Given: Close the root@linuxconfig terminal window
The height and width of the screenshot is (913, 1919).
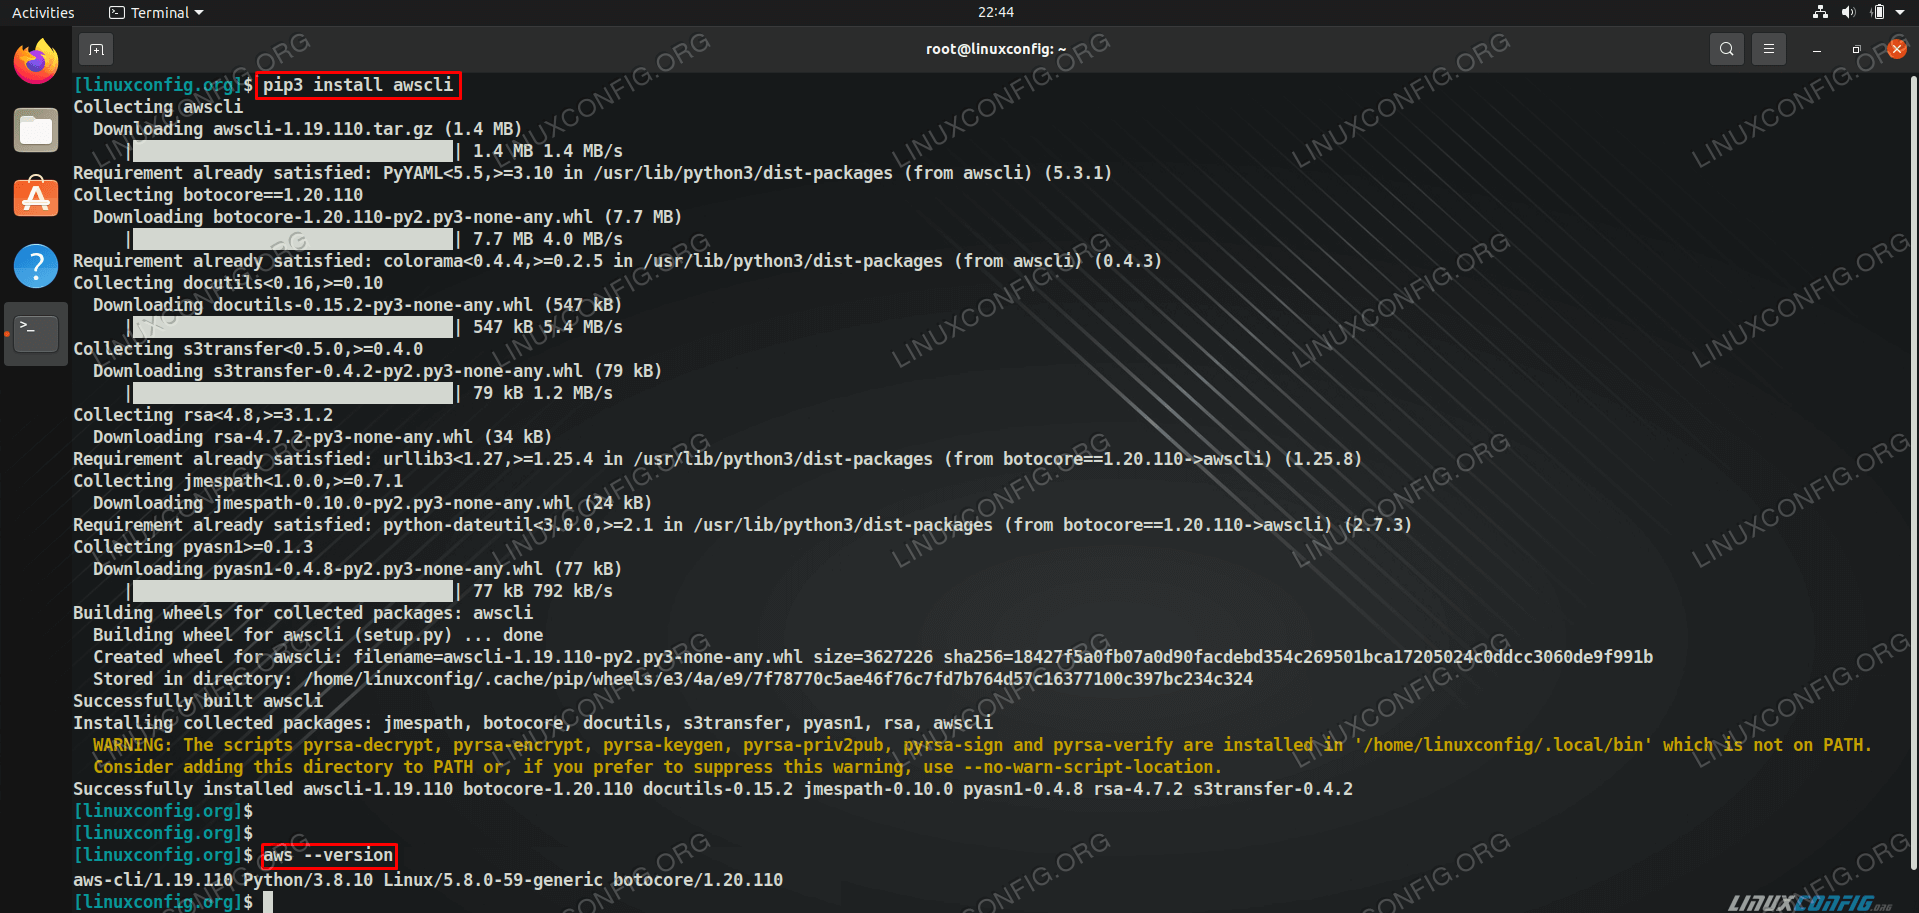Looking at the screenshot, I should (1896, 49).
